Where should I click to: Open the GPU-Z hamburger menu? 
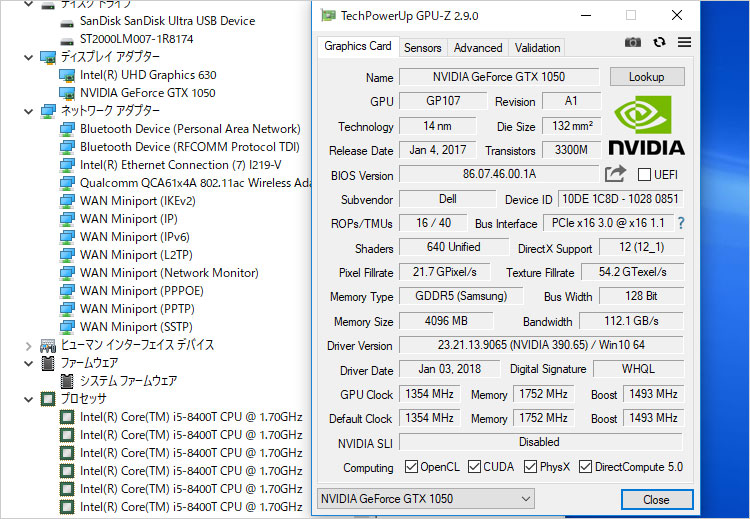pyautogui.click(x=684, y=43)
